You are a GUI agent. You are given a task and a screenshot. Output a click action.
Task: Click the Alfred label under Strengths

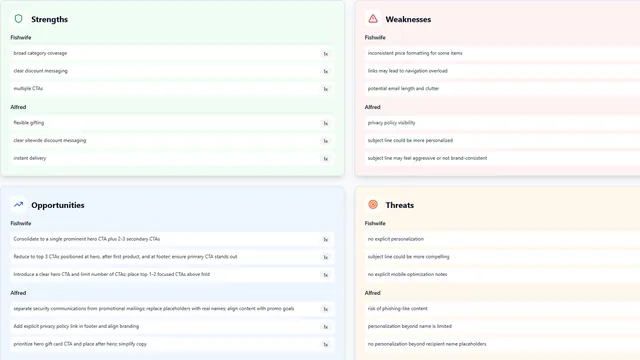18,107
